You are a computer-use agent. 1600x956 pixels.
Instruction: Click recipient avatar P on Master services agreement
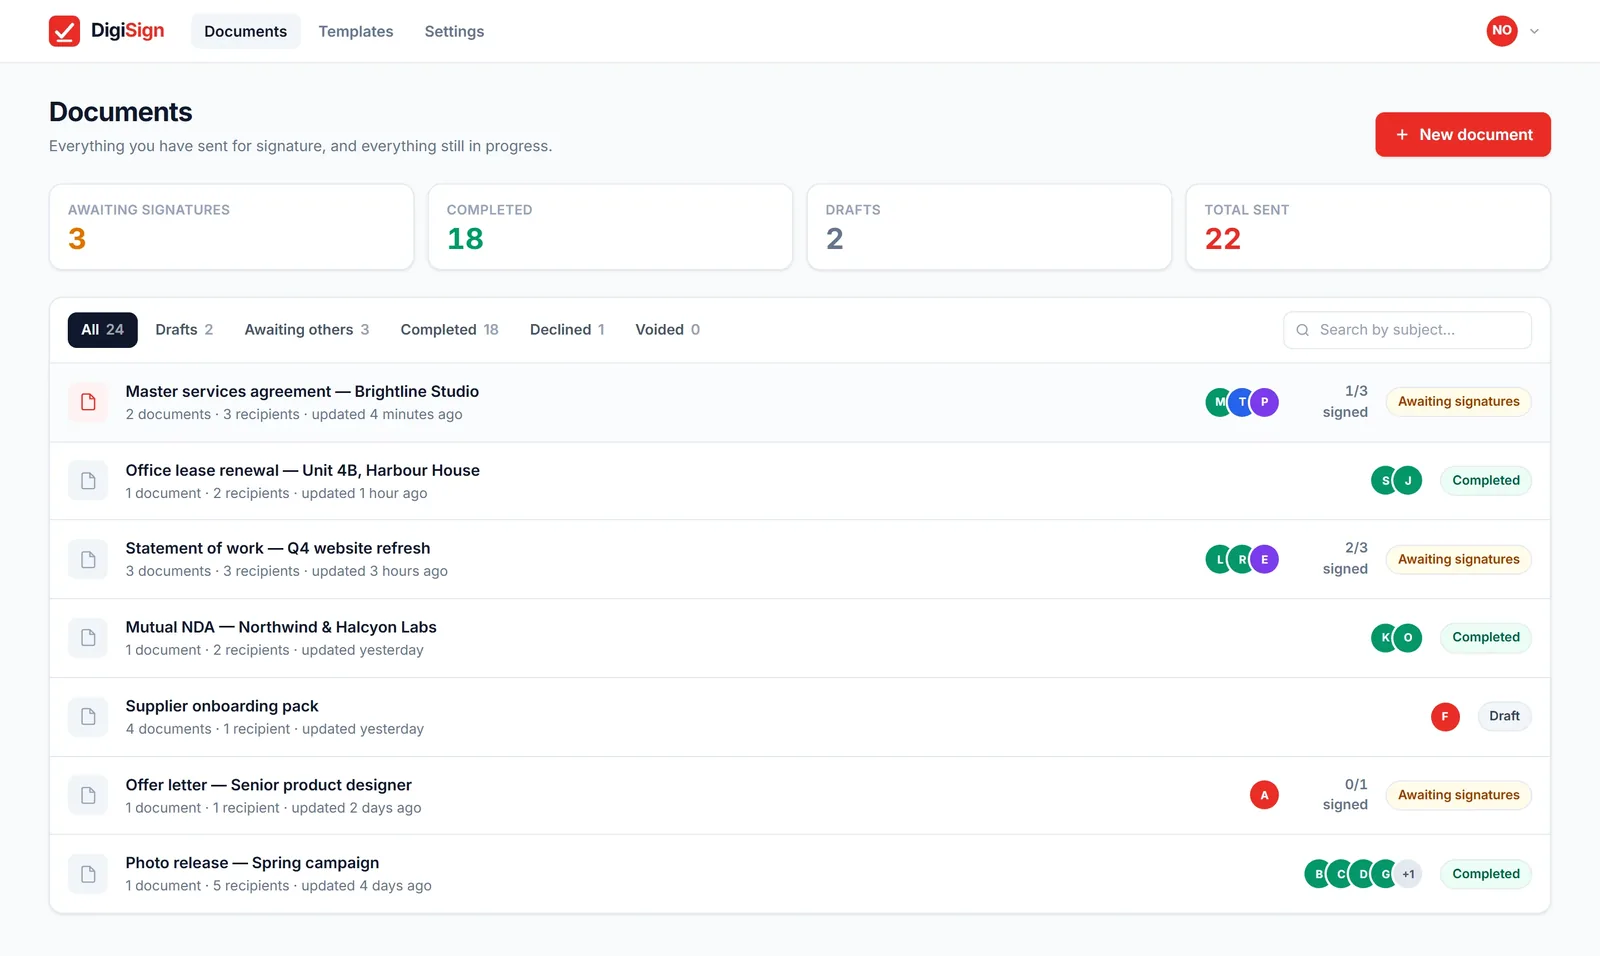pos(1265,402)
